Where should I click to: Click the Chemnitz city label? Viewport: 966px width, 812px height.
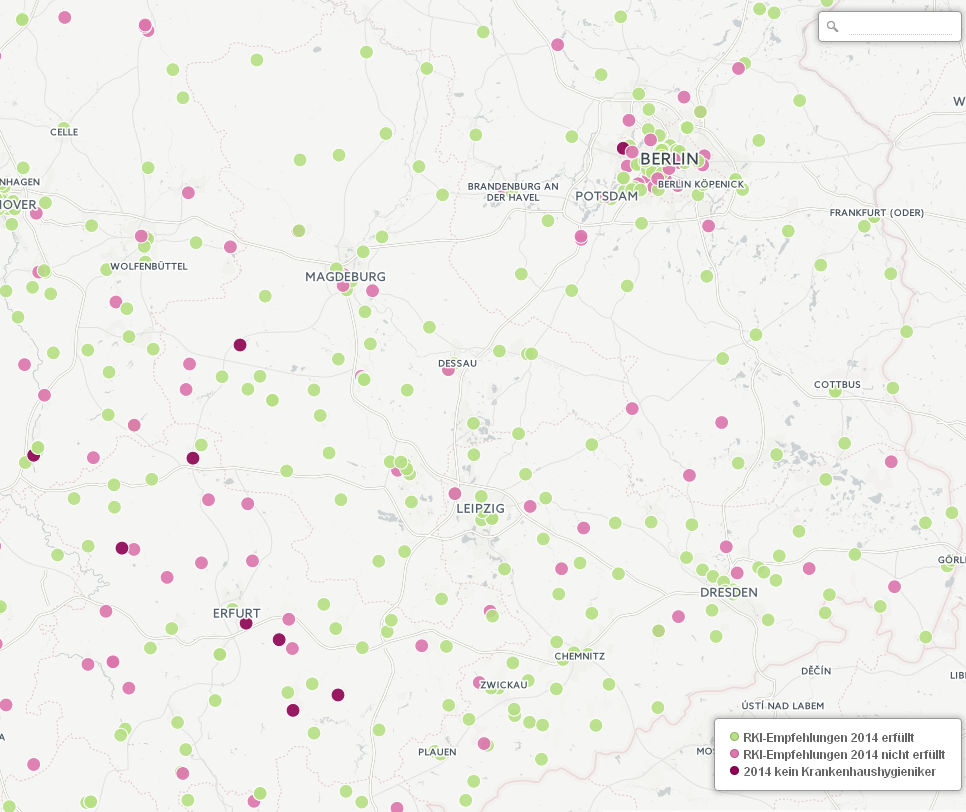579,656
